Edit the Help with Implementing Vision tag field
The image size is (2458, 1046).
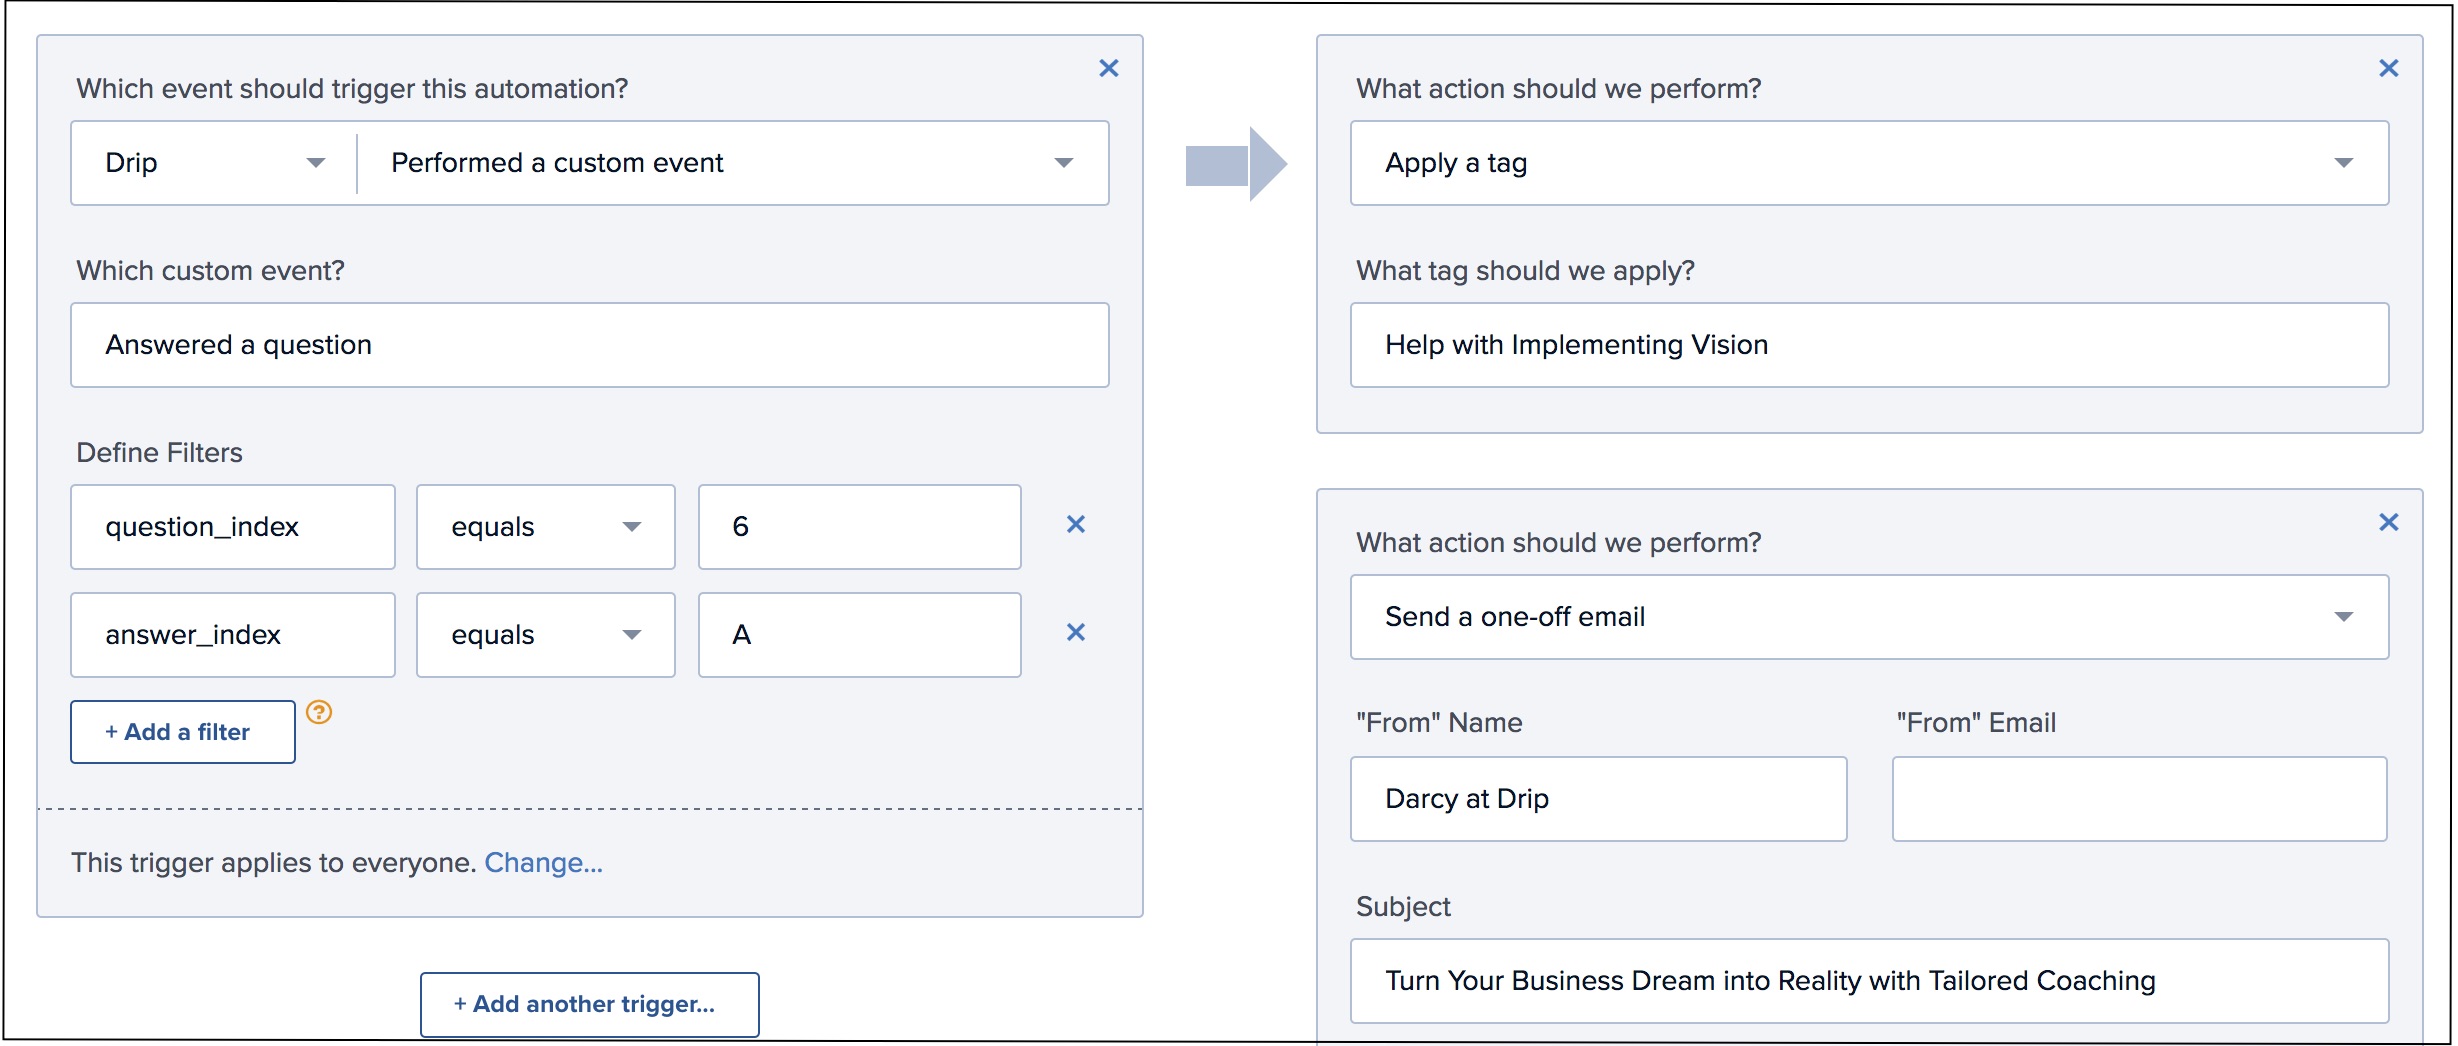[1868, 345]
